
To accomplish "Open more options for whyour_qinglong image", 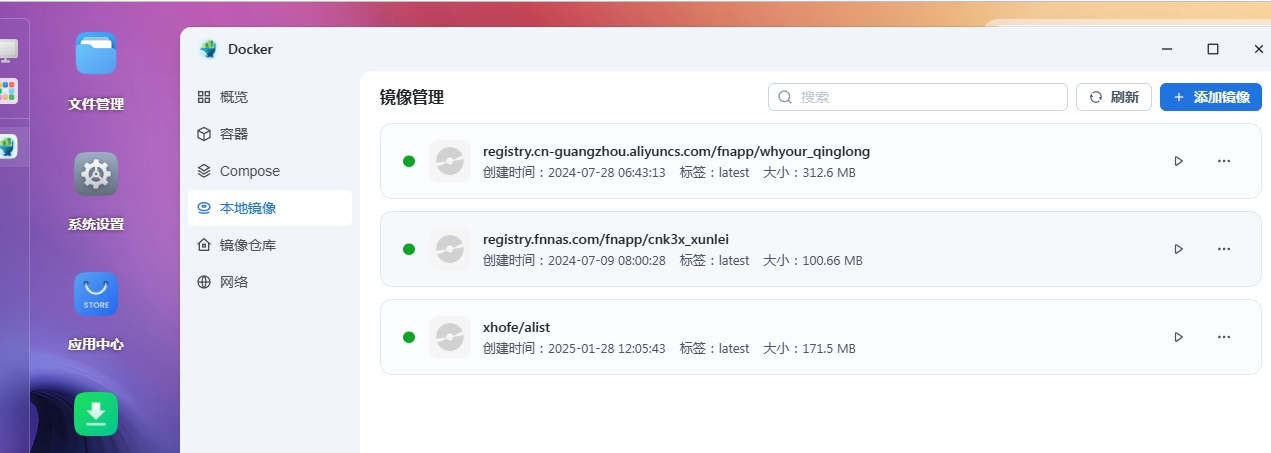I will click(x=1224, y=161).
